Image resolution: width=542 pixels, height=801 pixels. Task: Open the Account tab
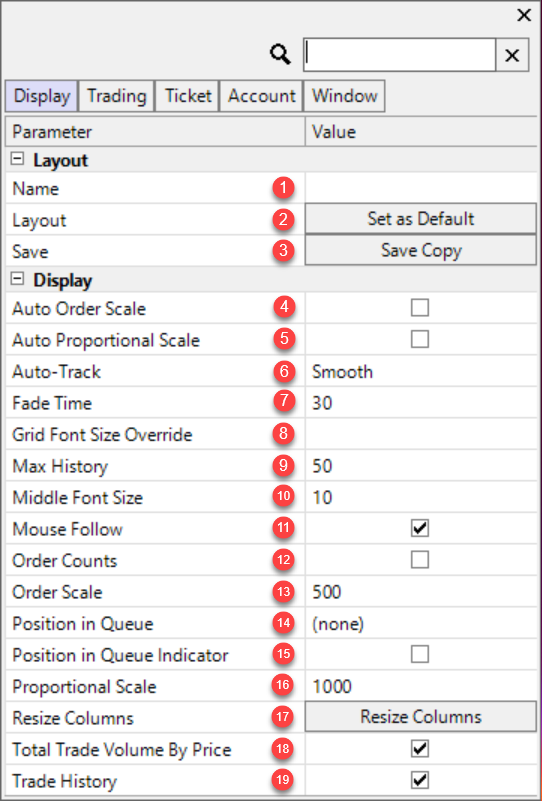pos(262,96)
